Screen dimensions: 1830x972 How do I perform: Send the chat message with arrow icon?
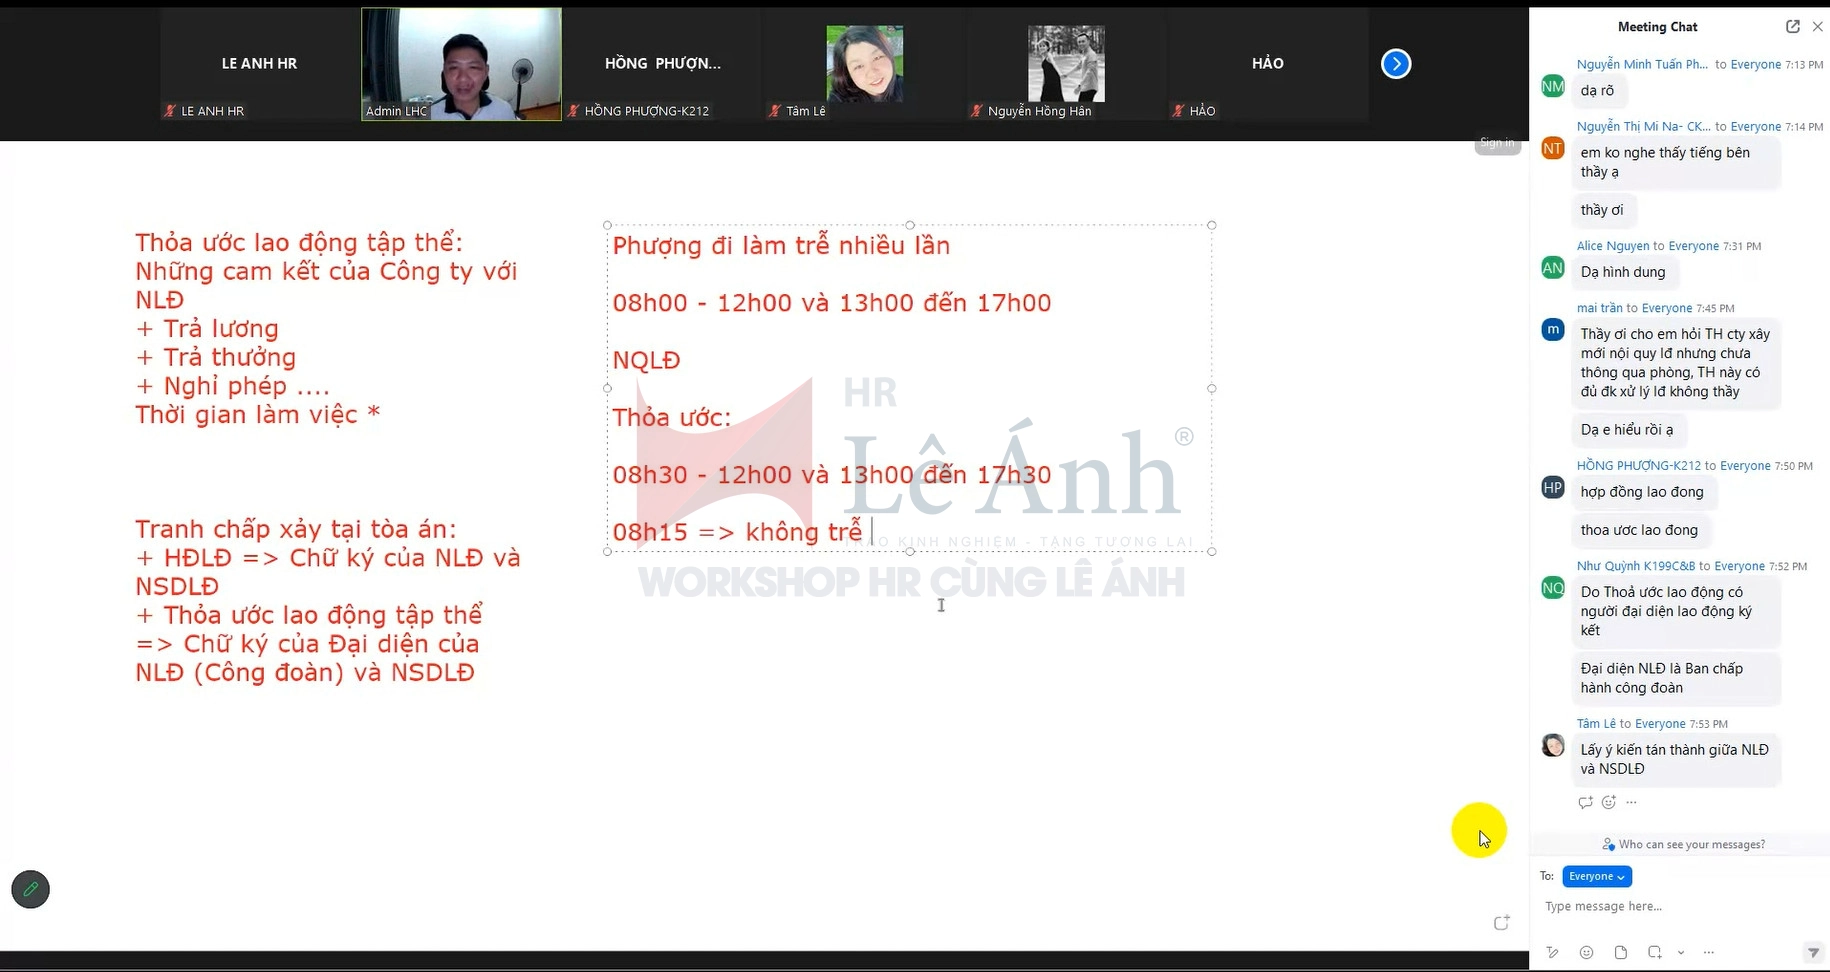pyautogui.click(x=1812, y=953)
